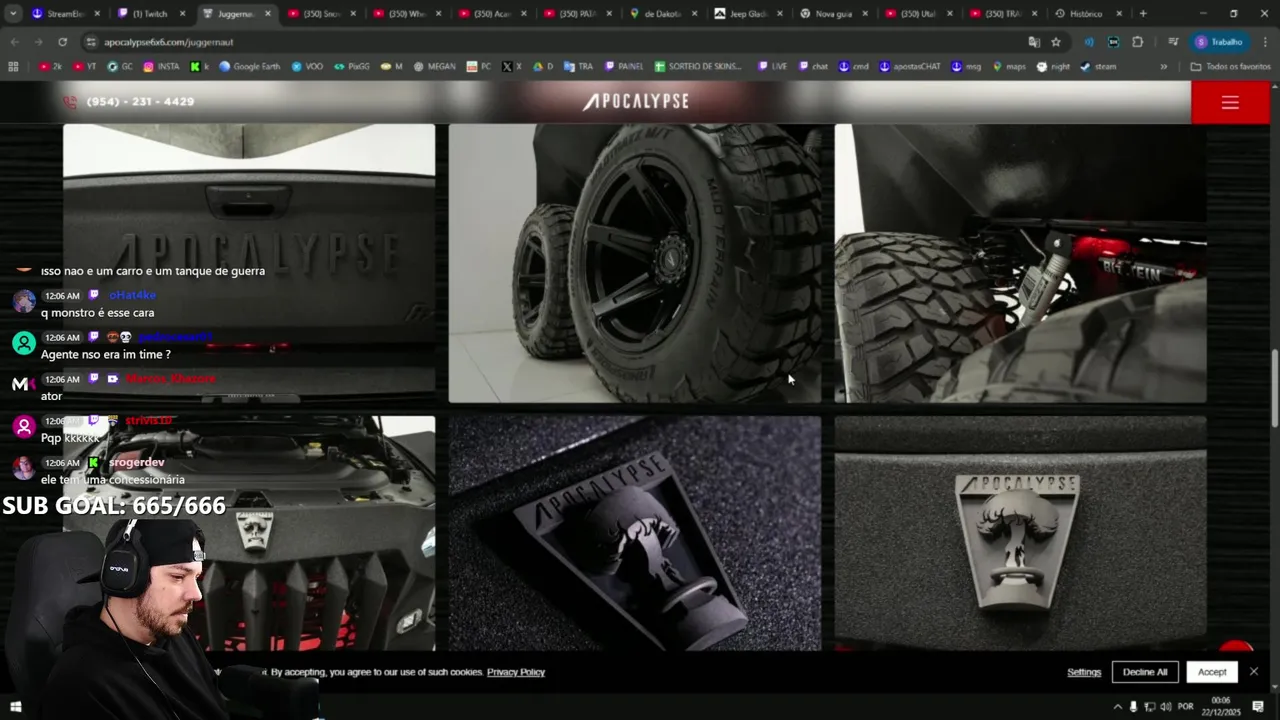
Task: Click the address bar URL field
Action: tap(560, 42)
